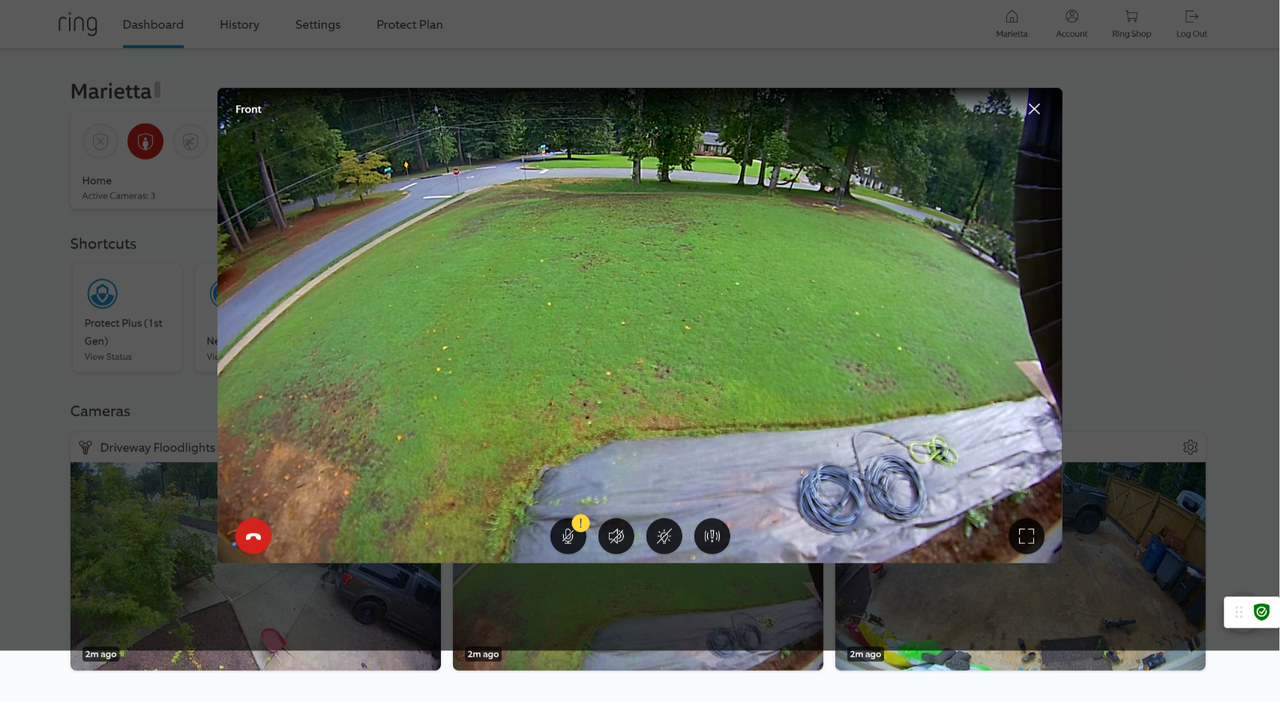Visit the Ring Shop

[x=1131, y=24]
